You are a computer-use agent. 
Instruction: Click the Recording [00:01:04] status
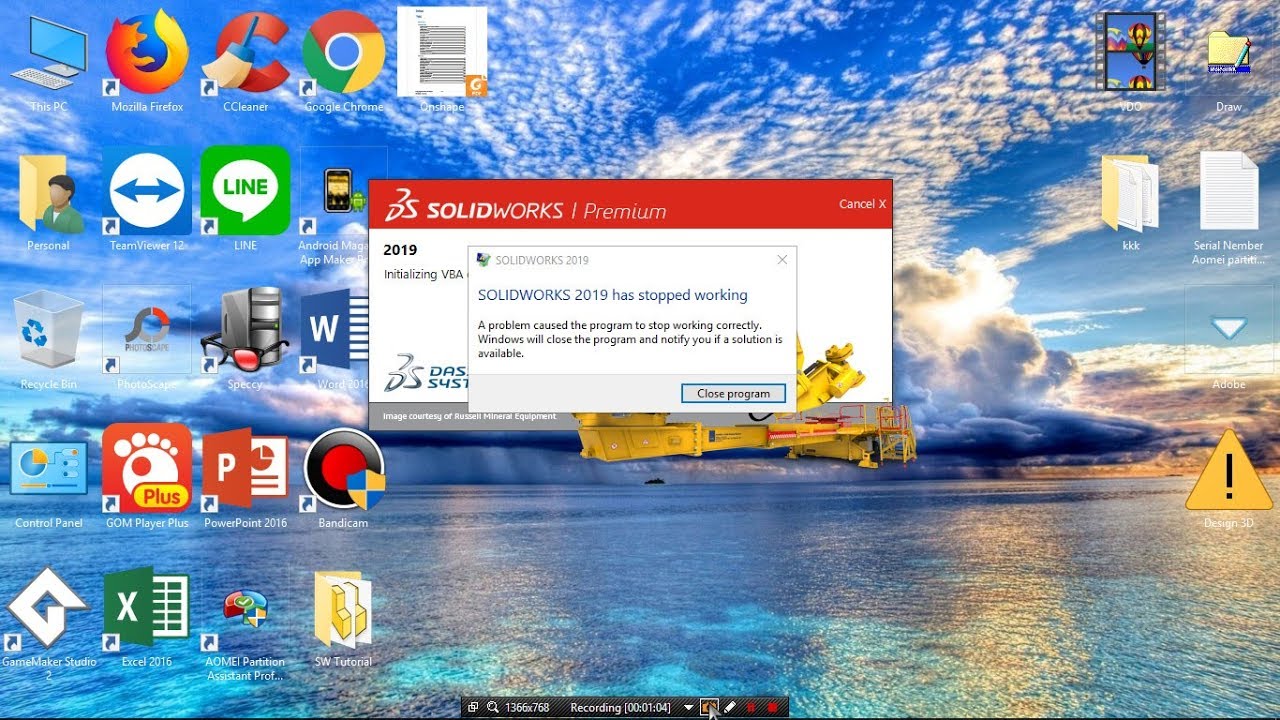[x=620, y=707]
